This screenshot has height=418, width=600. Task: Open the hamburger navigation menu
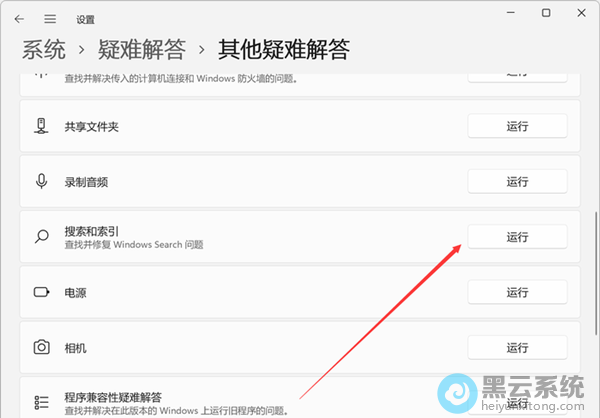pyautogui.click(x=50, y=18)
